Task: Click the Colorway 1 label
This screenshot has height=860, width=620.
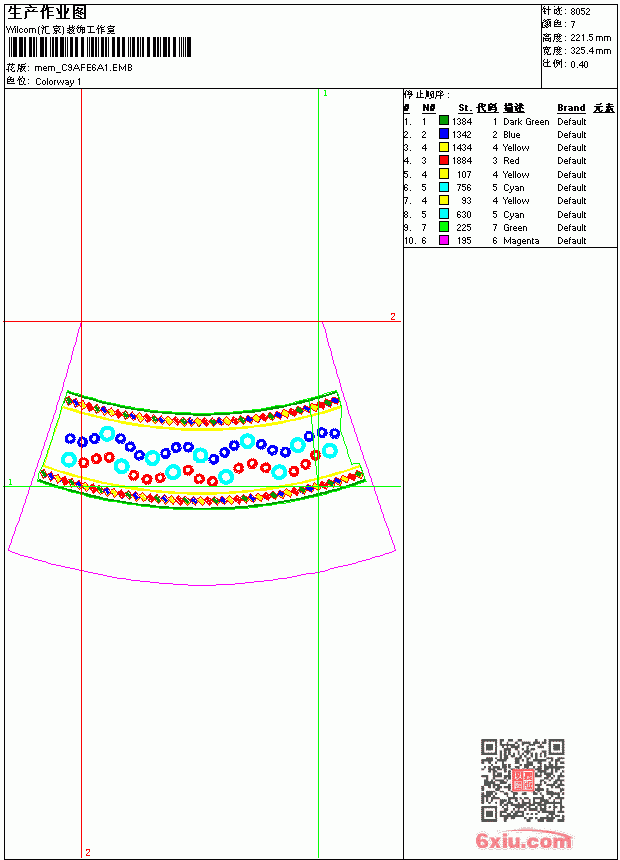Action: pyautogui.click(x=58, y=82)
